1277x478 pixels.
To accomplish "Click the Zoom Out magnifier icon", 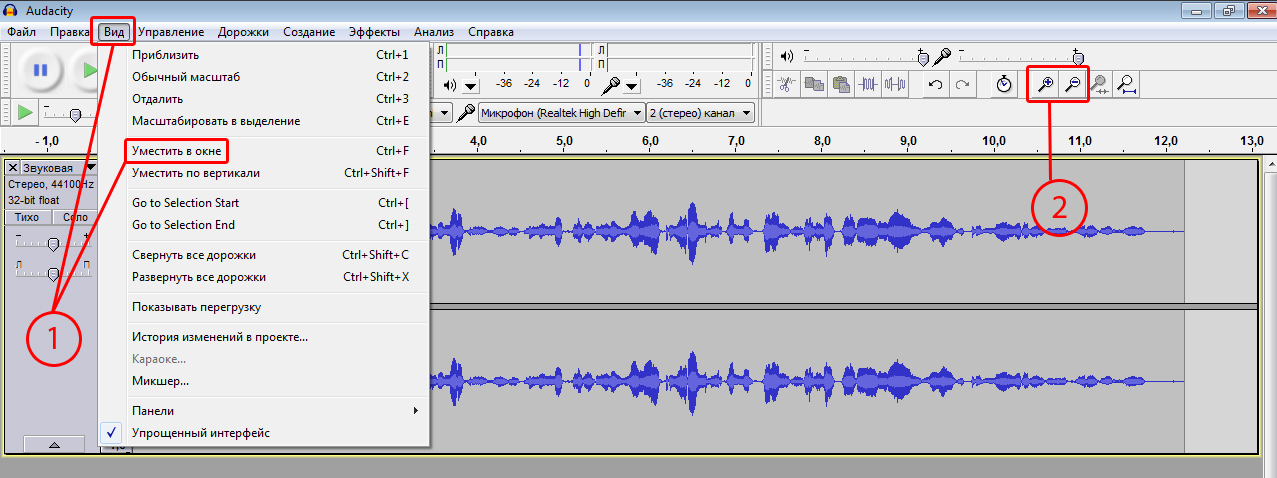I will (x=1072, y=85).
